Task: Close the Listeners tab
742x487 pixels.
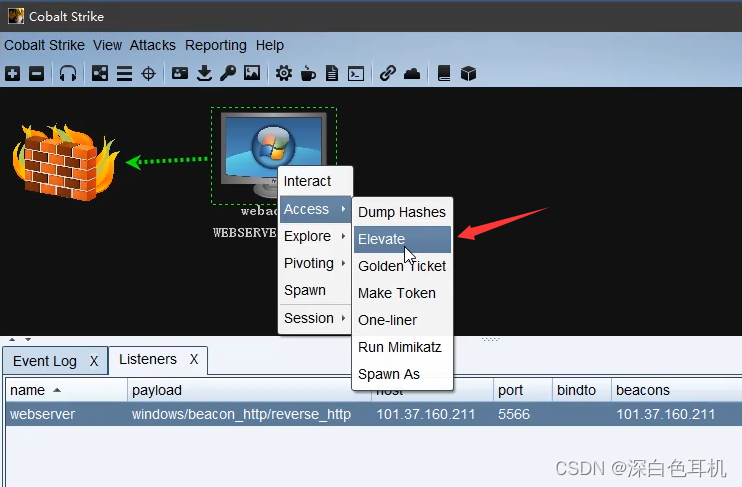Action: tap(194, 359)
